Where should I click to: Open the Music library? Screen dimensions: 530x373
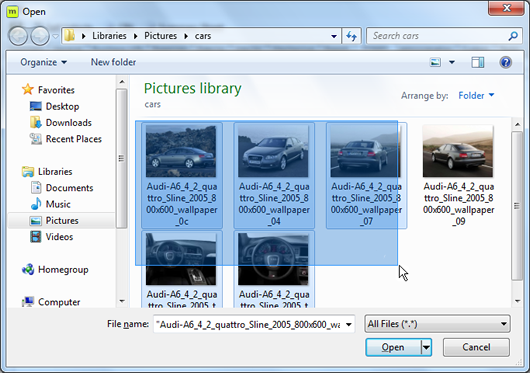(x=58, y=204)
